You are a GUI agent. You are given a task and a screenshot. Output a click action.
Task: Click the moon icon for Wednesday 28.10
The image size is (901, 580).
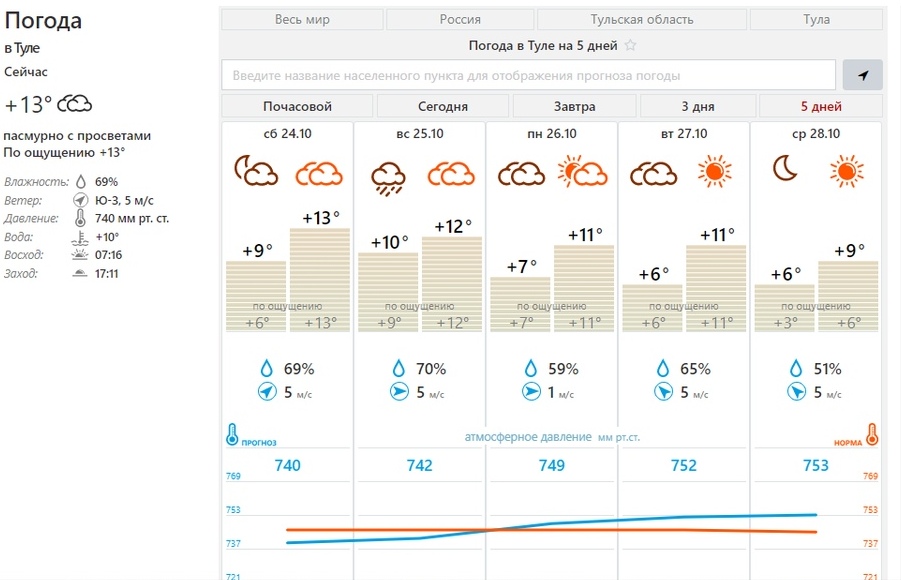[785, 170]
